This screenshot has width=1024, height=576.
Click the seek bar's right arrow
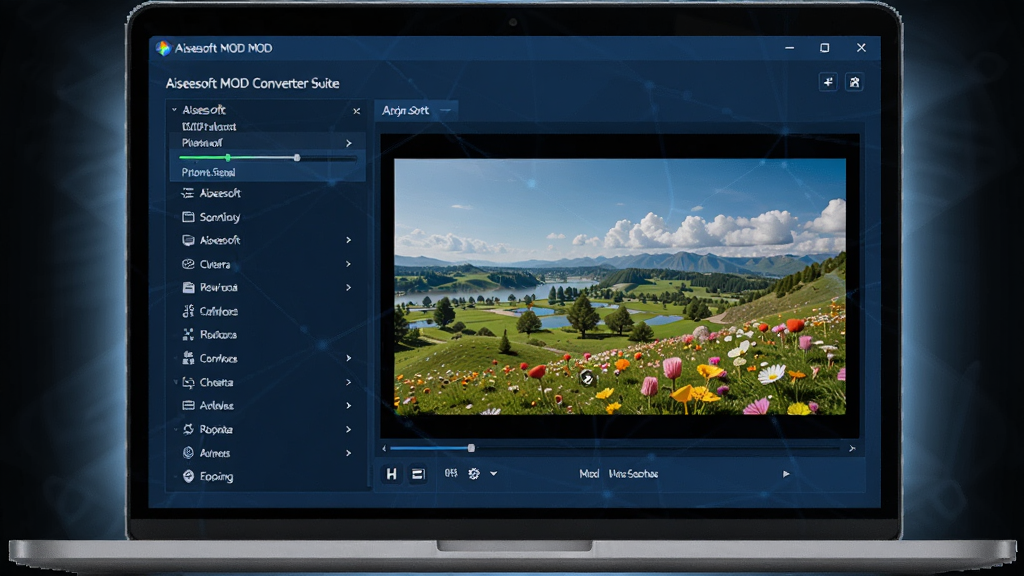[x=852, y=448]
